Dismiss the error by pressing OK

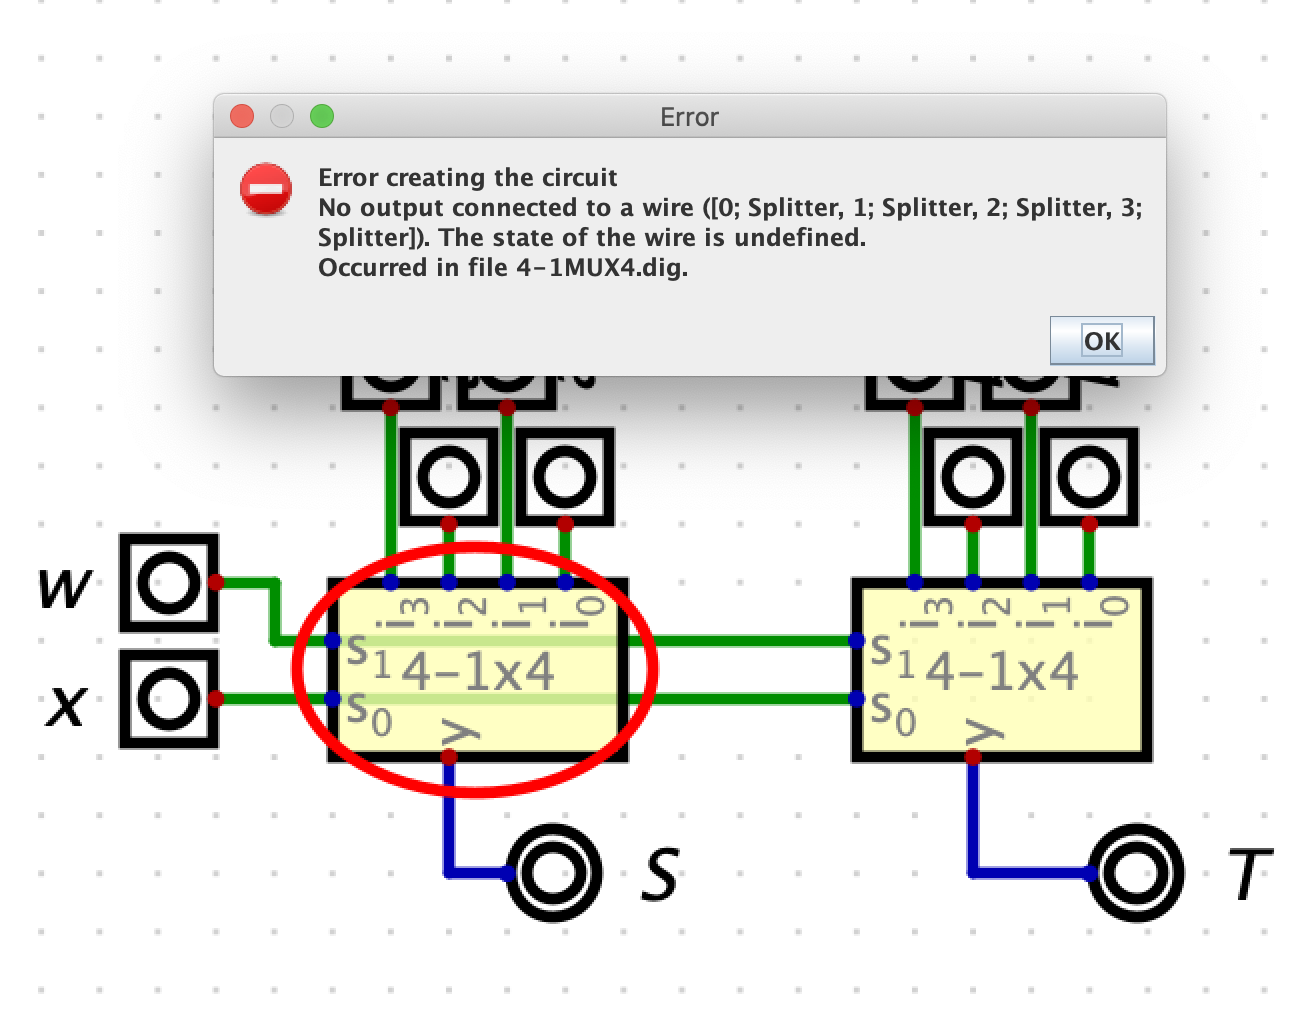coord(1101,340)
